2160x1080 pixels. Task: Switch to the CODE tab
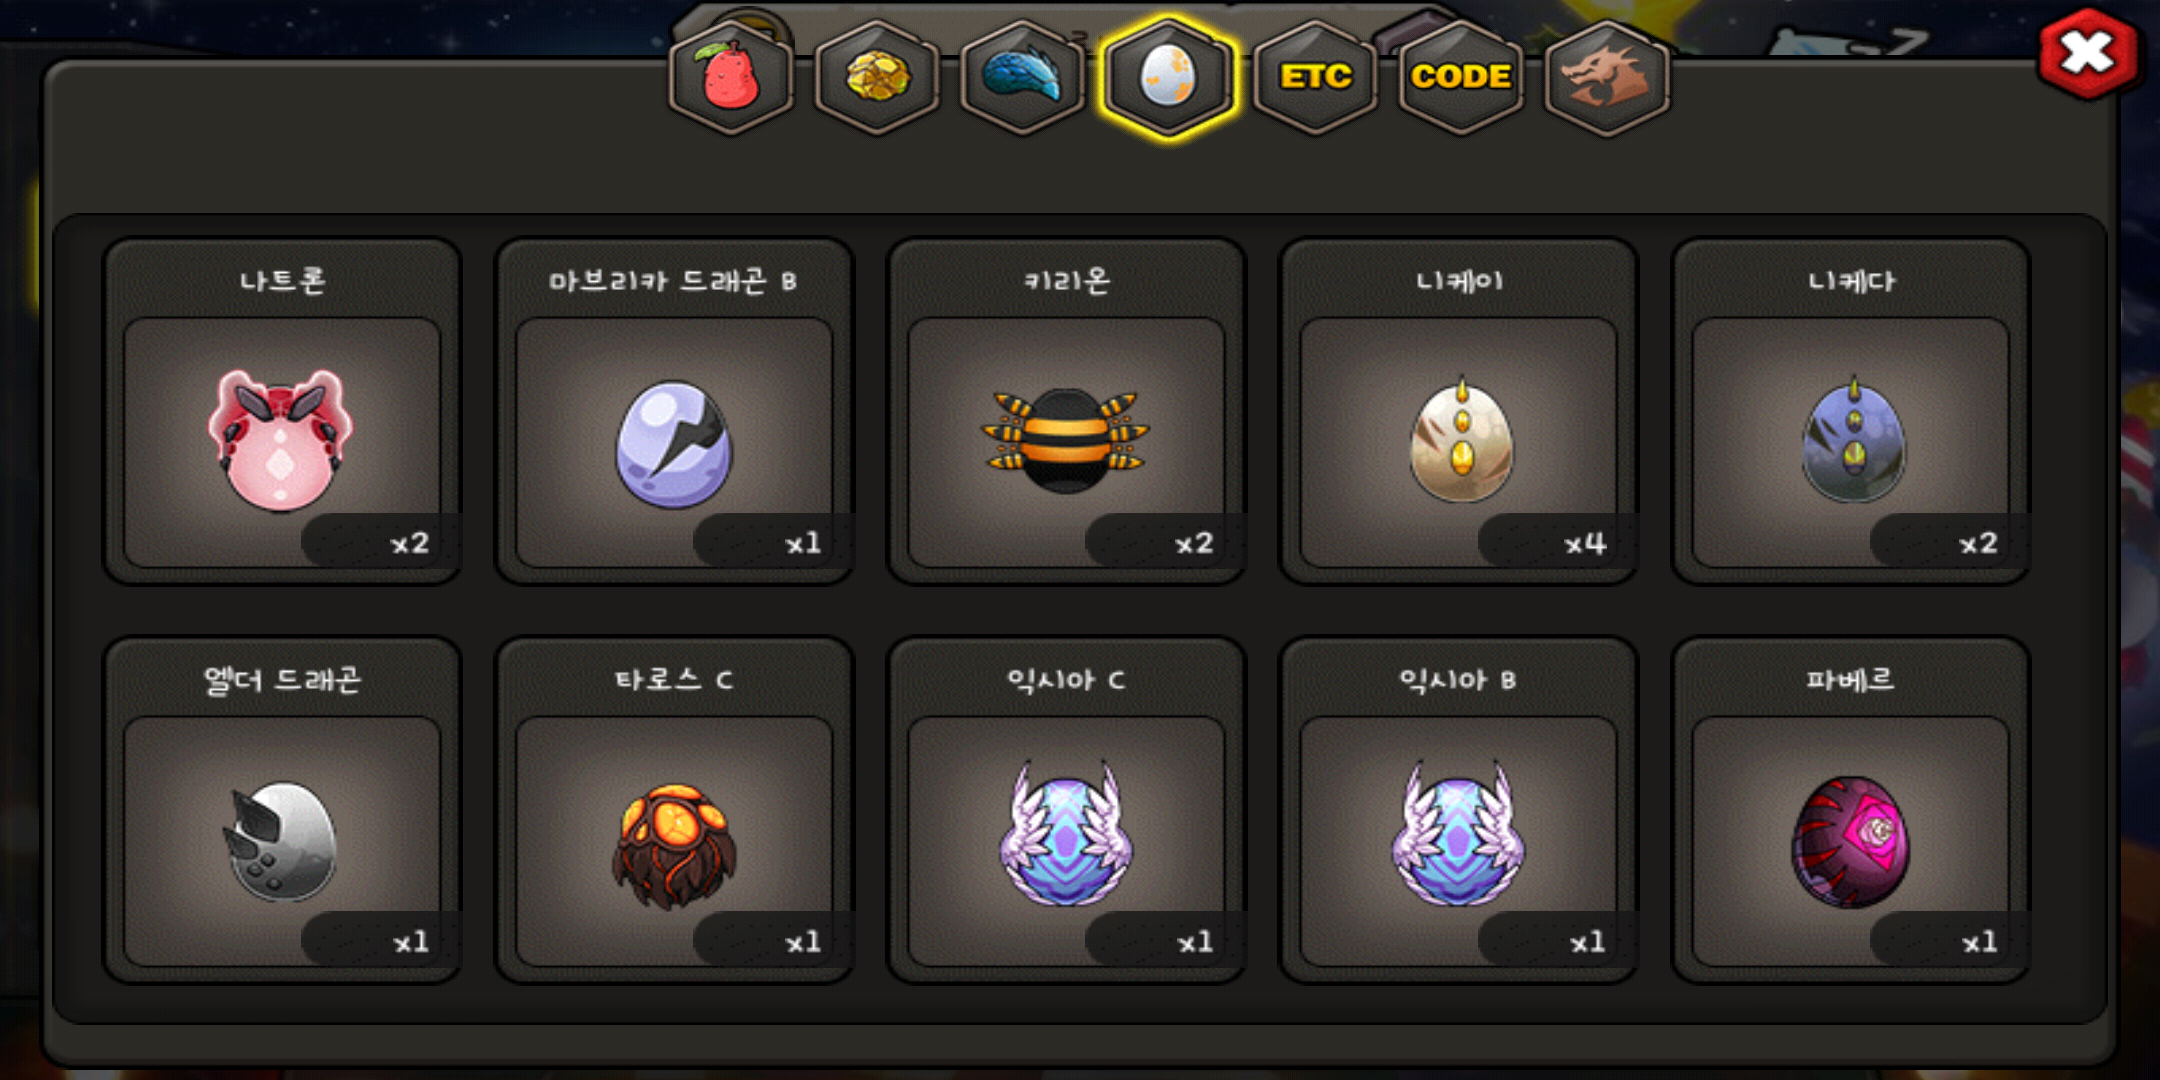coord(1461,77)
